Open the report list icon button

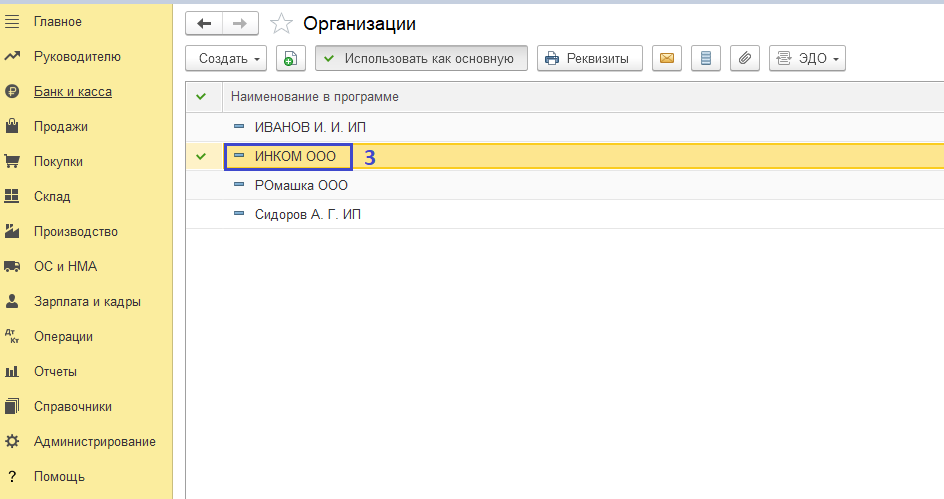click(x=705, y=58)
